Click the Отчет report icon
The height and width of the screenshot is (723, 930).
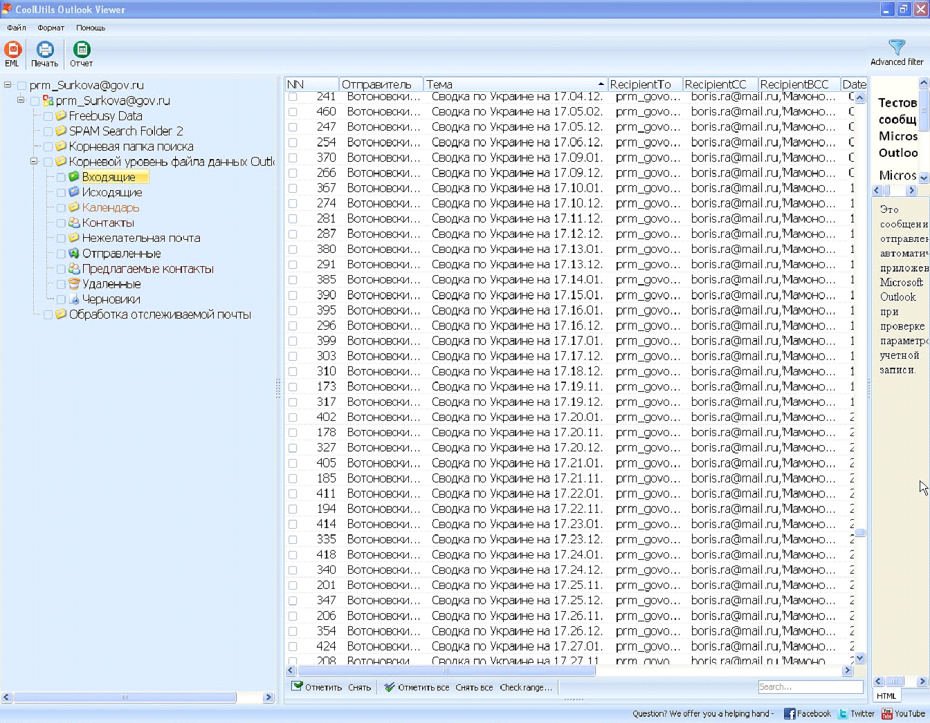(x=81, y=50)
